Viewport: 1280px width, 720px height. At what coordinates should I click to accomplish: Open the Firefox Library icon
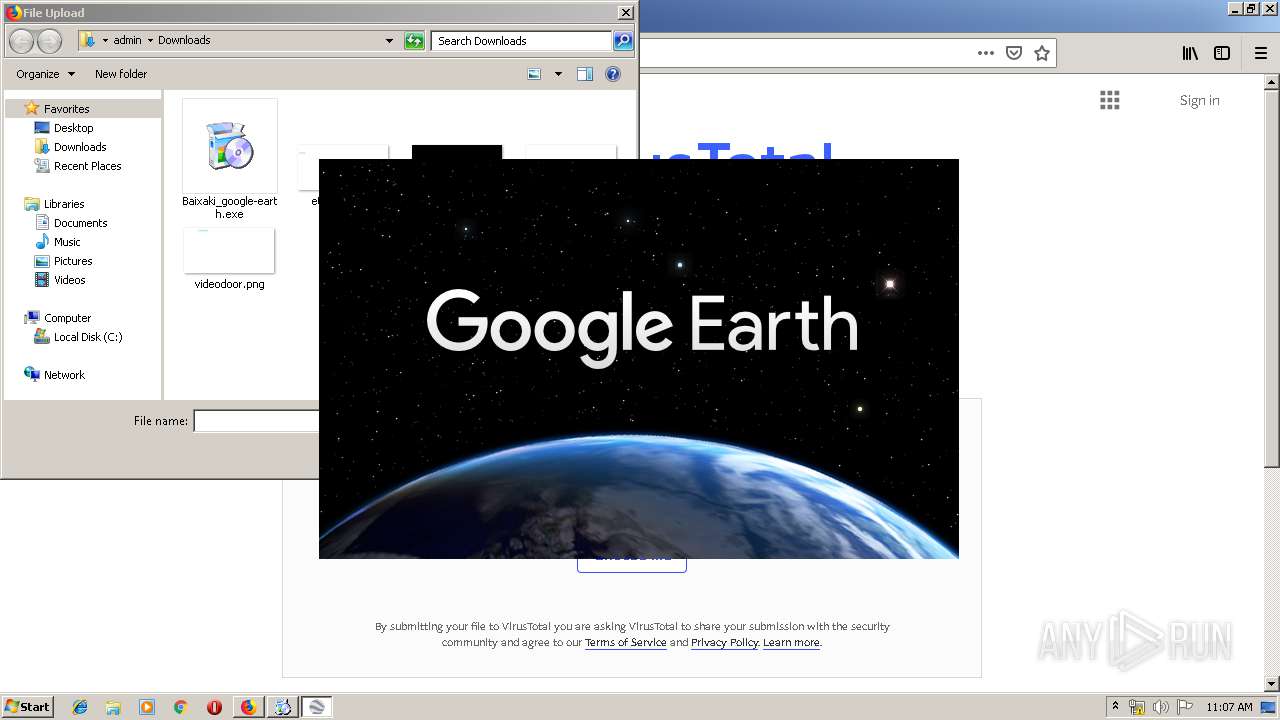[1190, 53]
